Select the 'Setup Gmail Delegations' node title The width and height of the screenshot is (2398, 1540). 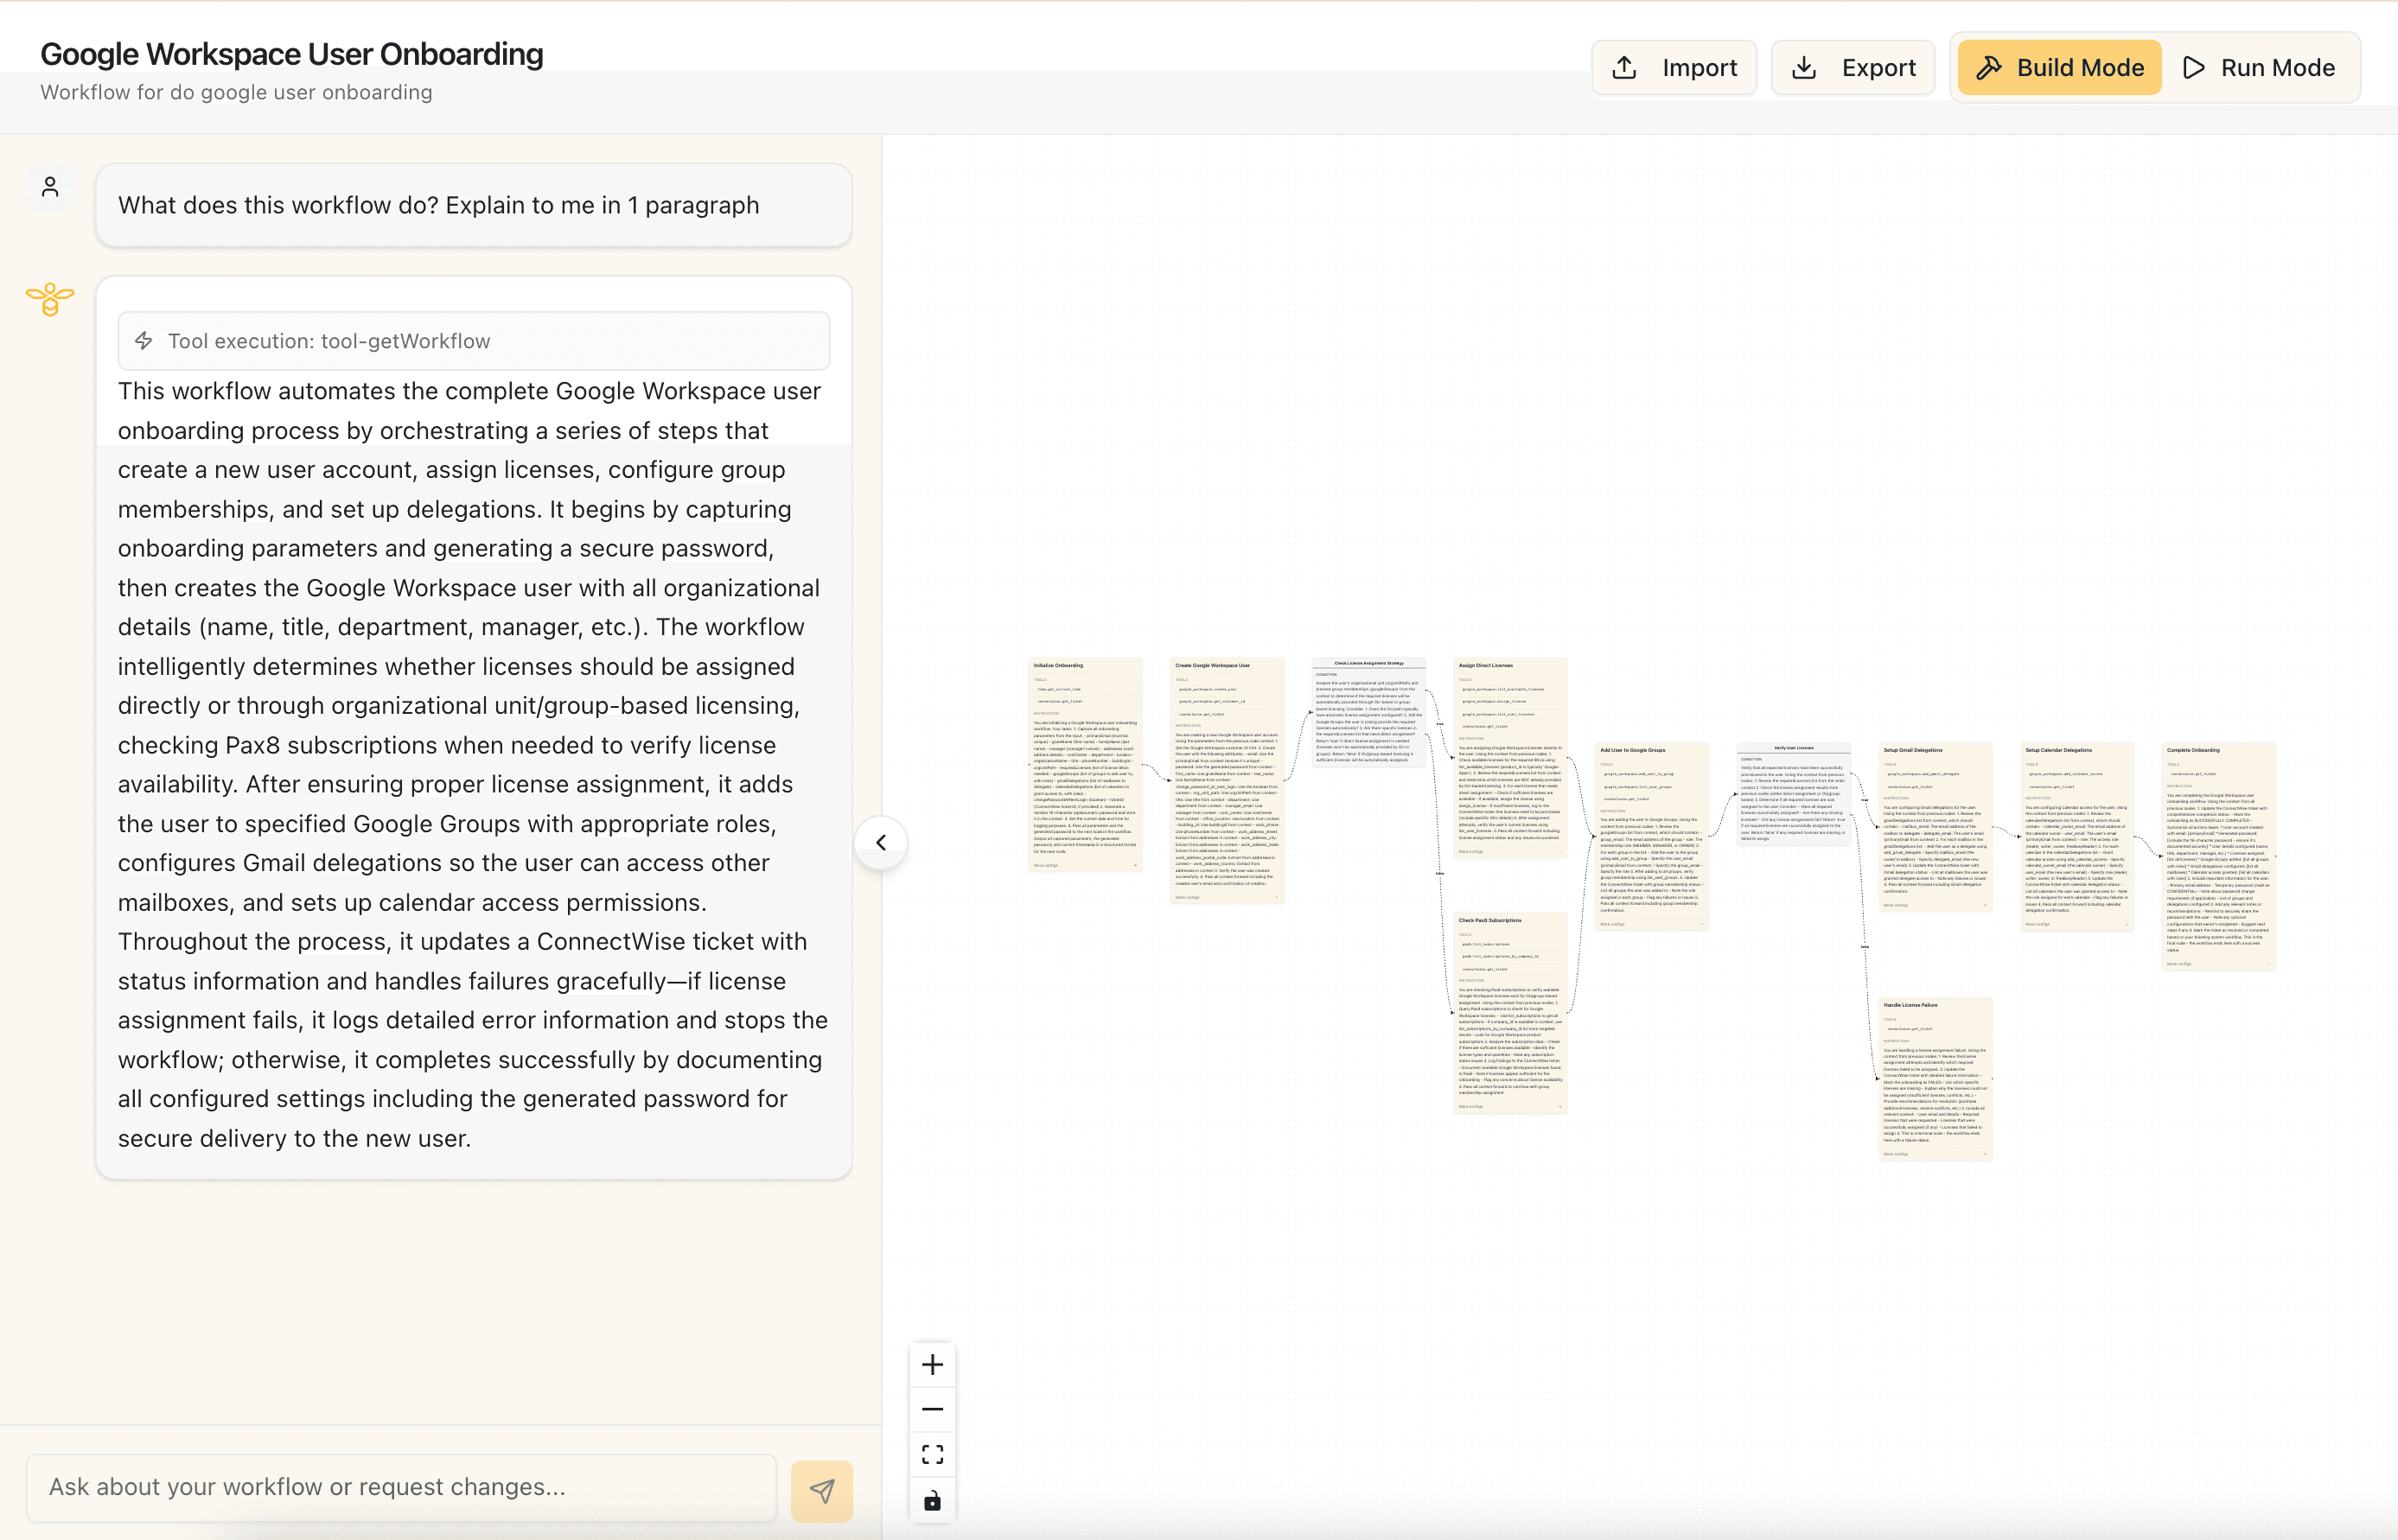pyautogui.click(x=1913, y=750)
